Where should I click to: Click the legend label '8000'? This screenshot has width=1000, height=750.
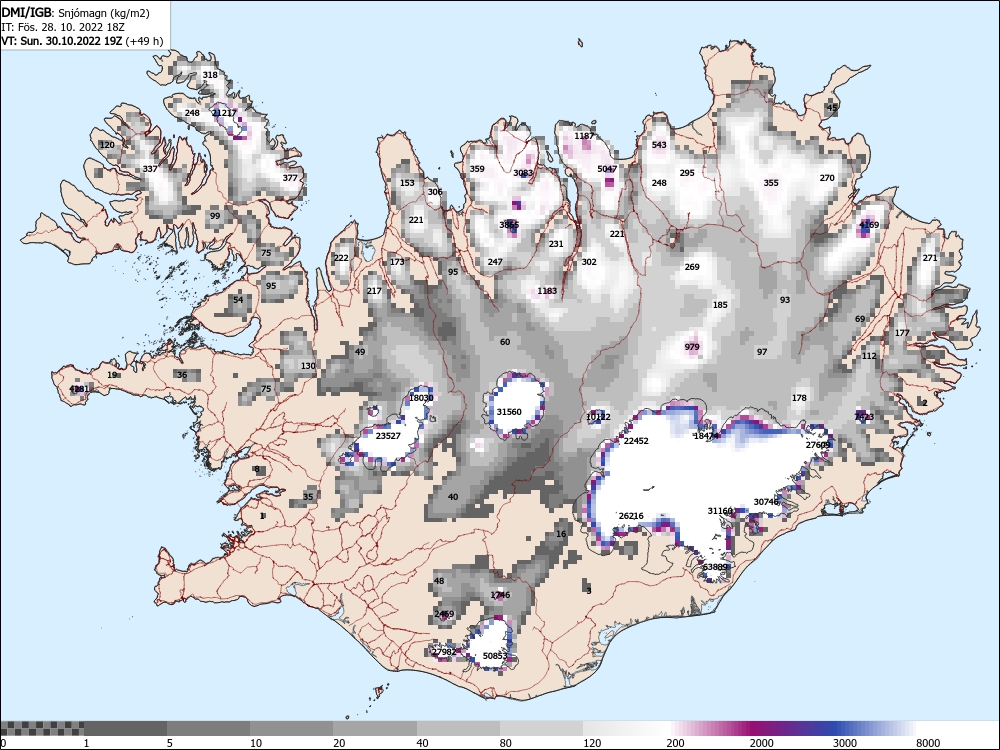tap(929, 743)
